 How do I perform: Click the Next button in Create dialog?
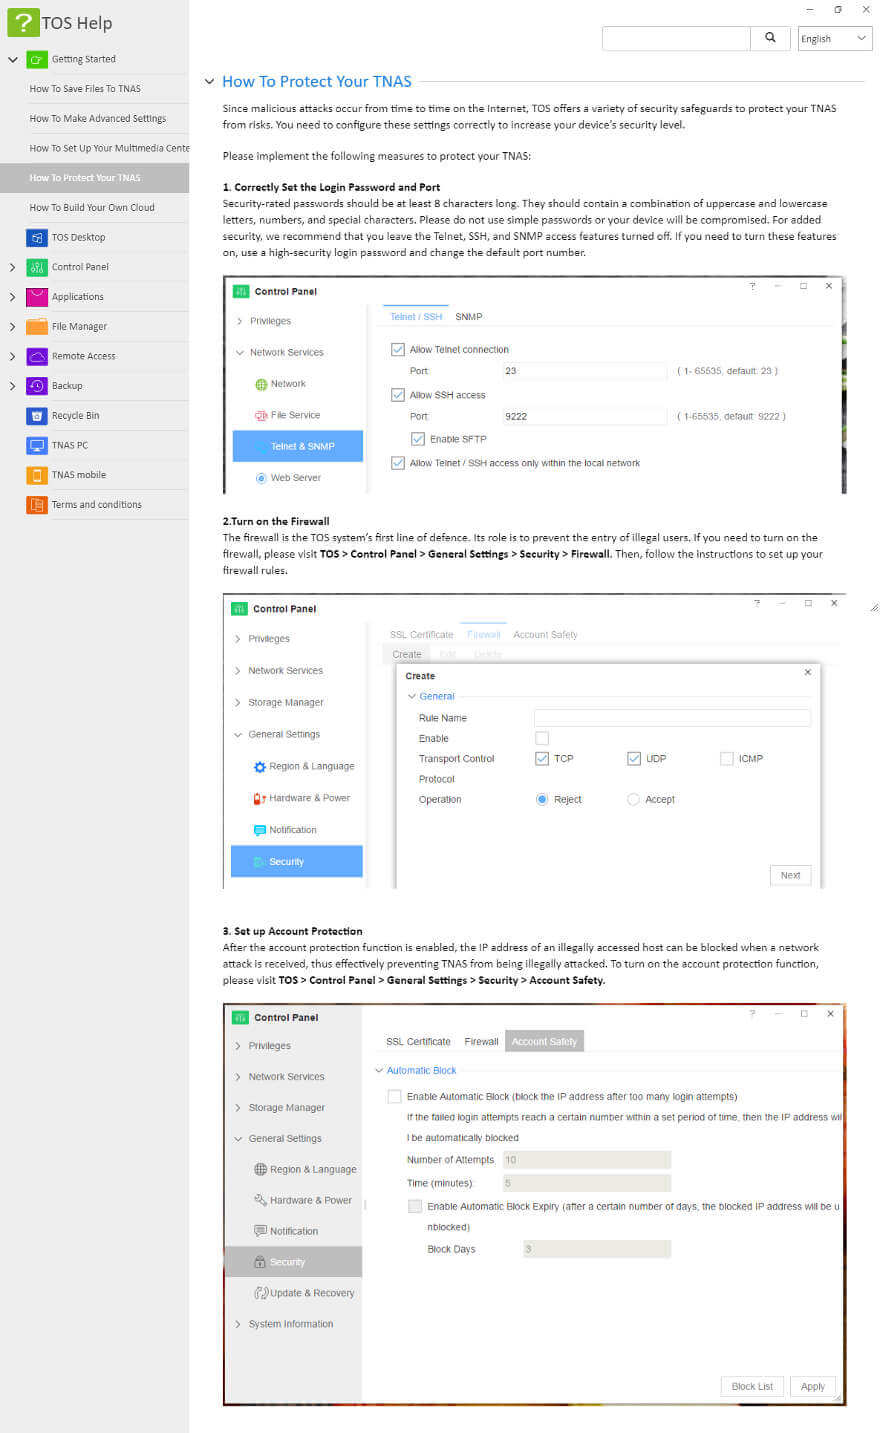[x=790, y=875]
